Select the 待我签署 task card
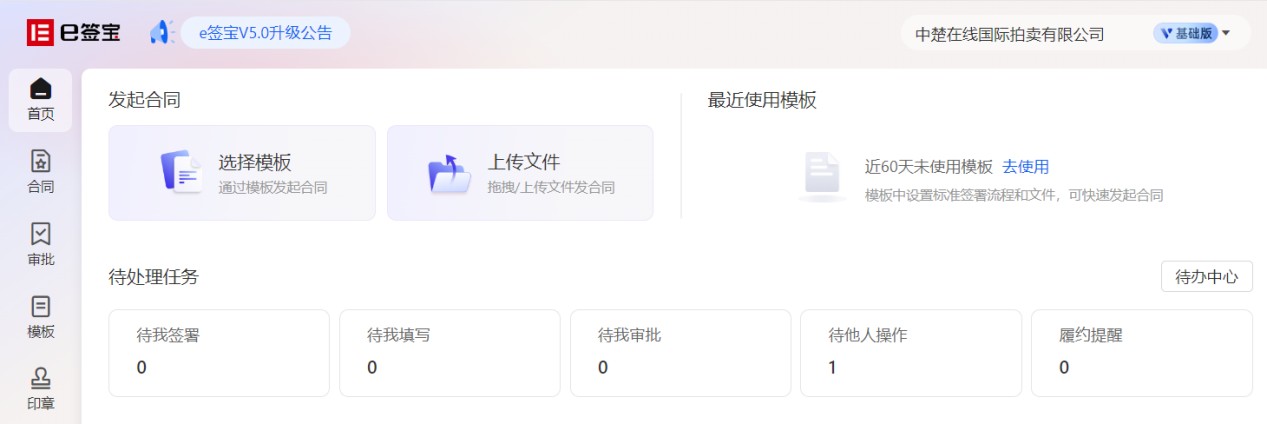This screenshot has height=424, width=1267. click(x=219, y=353)
